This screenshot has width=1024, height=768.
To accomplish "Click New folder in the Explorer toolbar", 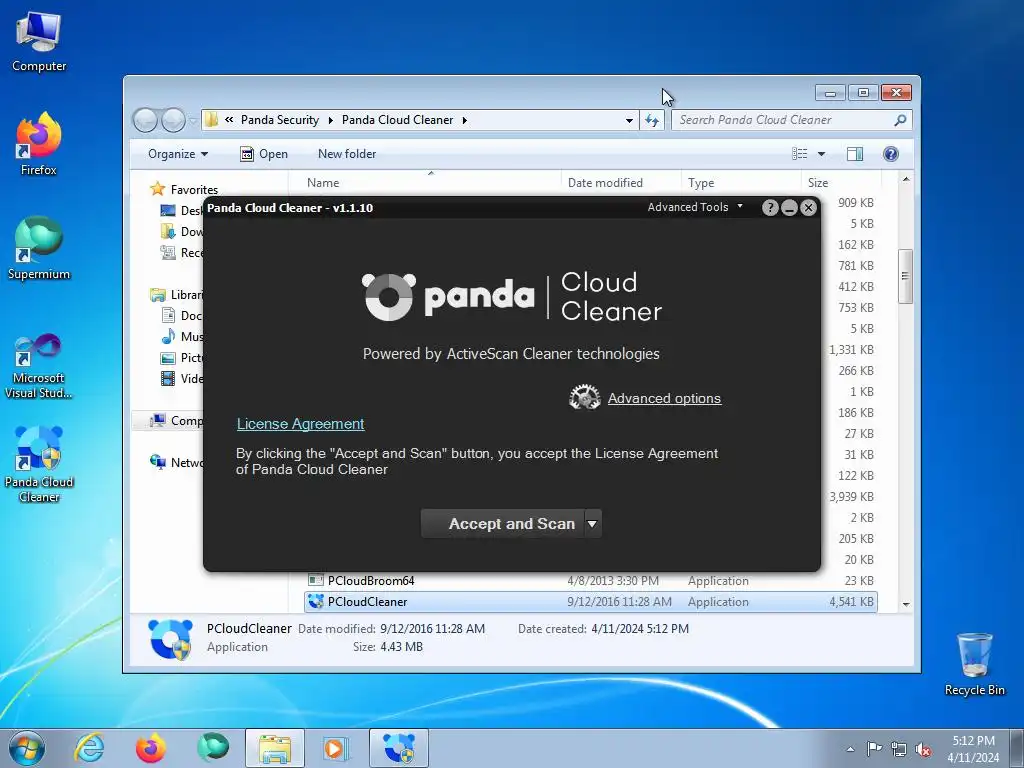I will (x=347, y=154).
